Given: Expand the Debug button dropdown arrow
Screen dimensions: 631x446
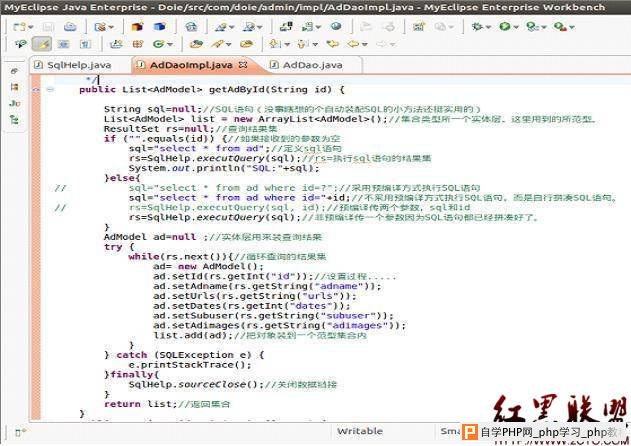Looking at the screenshot, I should pos(490,26).
